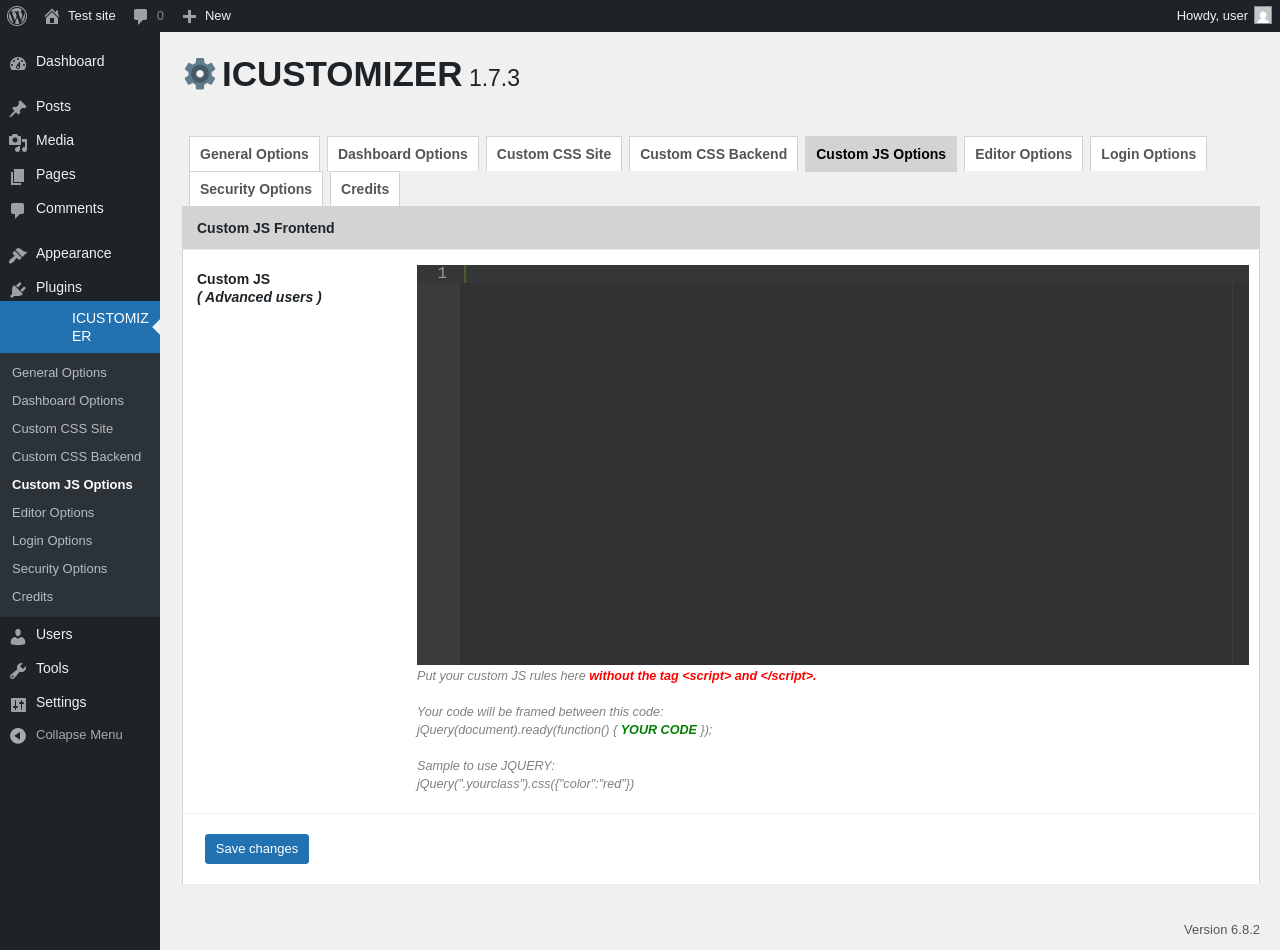Switch to the Editor Options tab
This screenshot has height=950, width=1280.
[1023, 154]
